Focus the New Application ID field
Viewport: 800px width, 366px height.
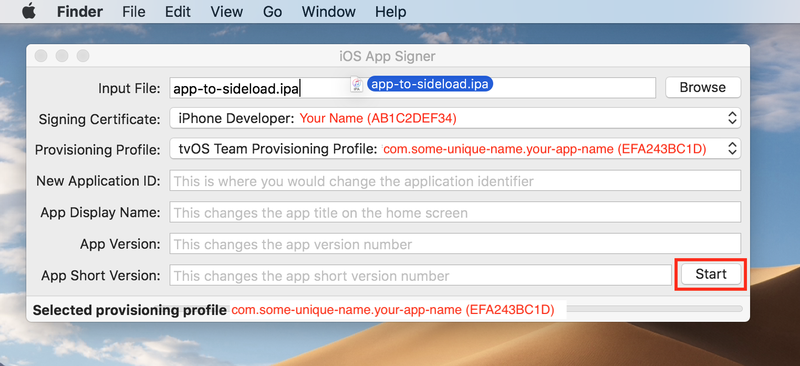[x=455, y=181]
